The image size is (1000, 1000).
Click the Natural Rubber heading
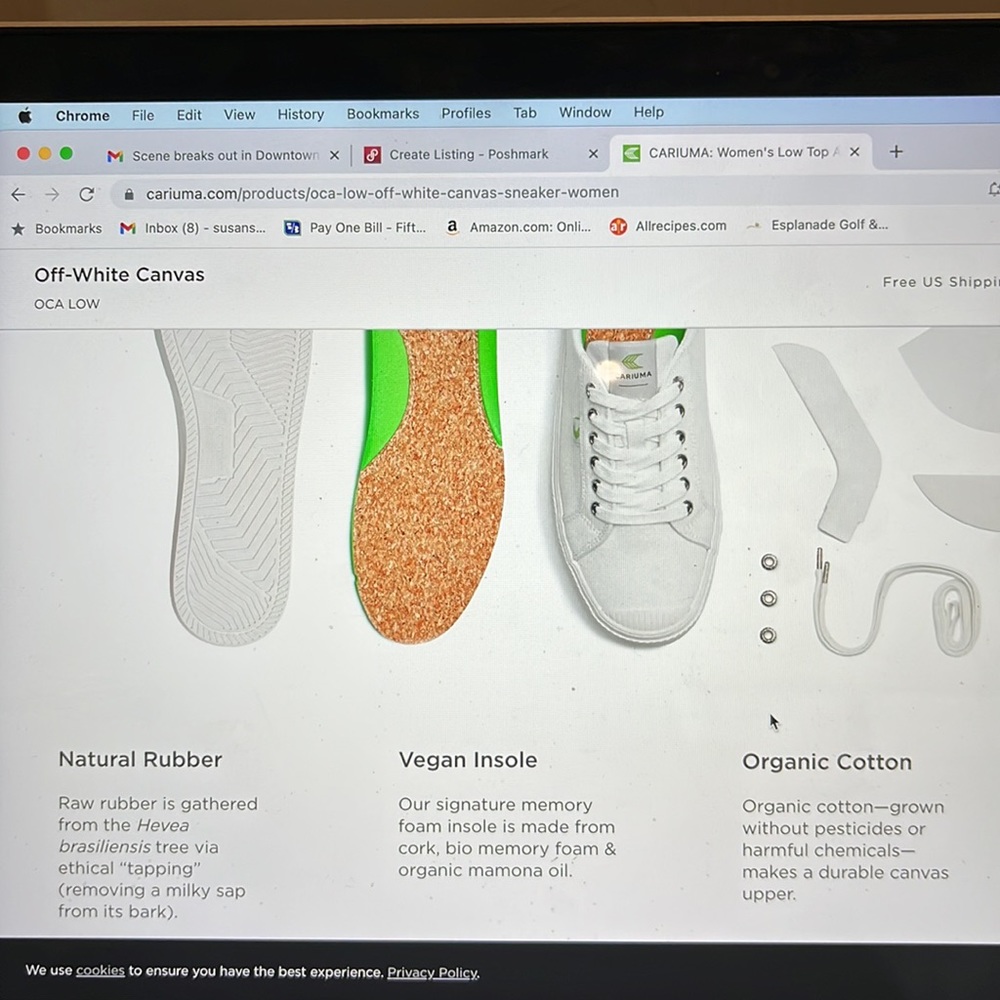140,760
